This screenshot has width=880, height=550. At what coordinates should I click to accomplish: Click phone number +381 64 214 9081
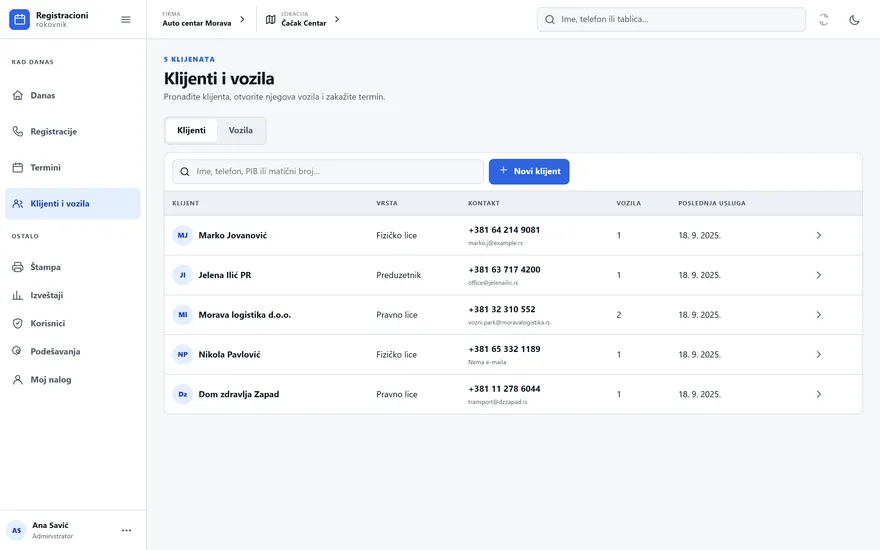pos(504,230)
